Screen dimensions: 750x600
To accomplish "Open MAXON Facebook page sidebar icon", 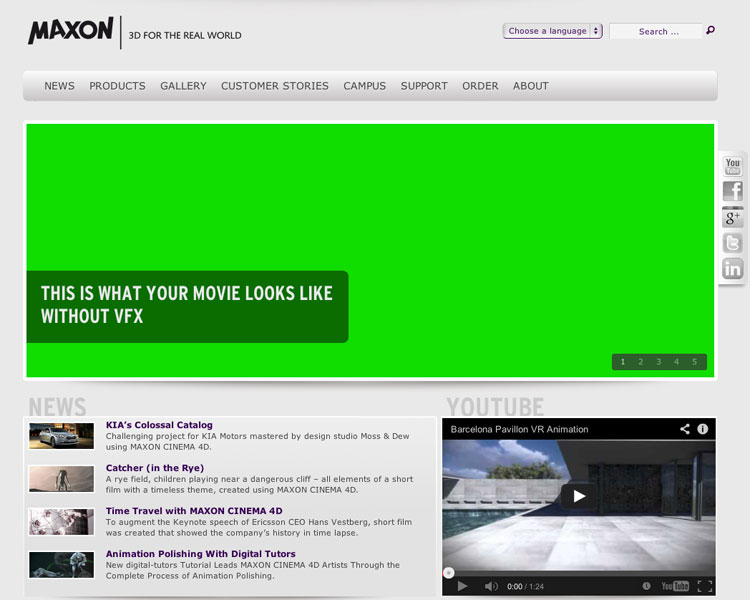I will (x=732, y=191).
